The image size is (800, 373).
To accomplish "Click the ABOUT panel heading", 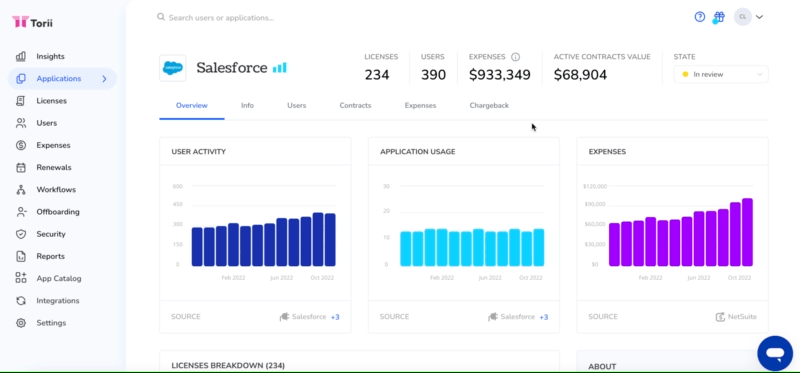I will (x=602, y=366).
